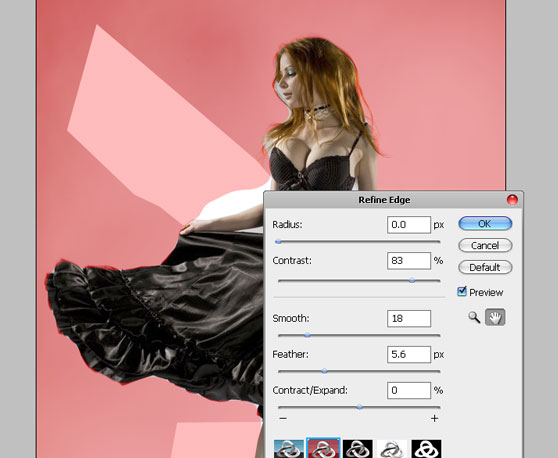The image size is (558, 458).
Task: Choose the On Black preview thumbnail
Action: point(358,449)
